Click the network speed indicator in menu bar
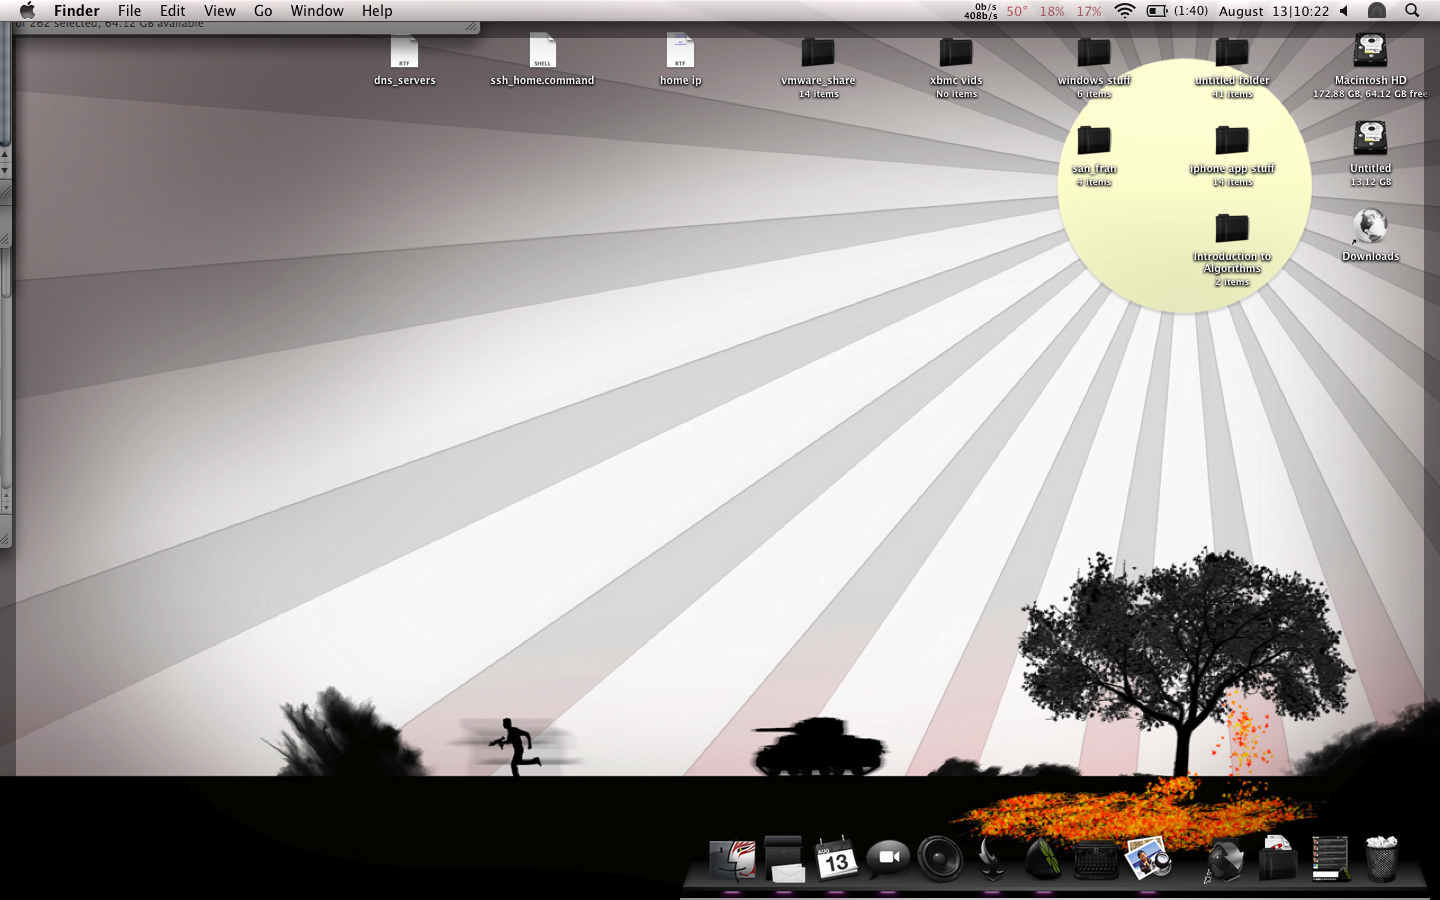 (x=981, y=11)
